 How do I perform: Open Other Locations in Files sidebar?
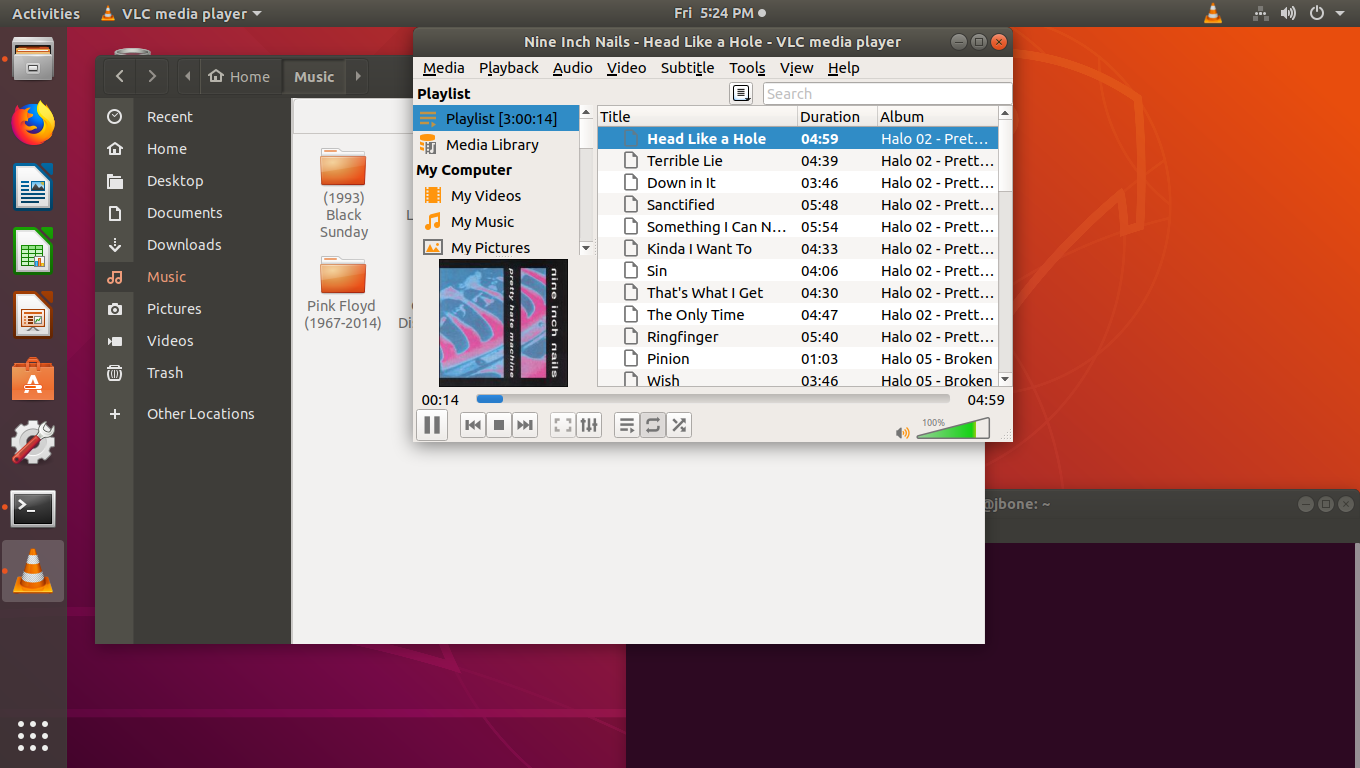(192, 414)
